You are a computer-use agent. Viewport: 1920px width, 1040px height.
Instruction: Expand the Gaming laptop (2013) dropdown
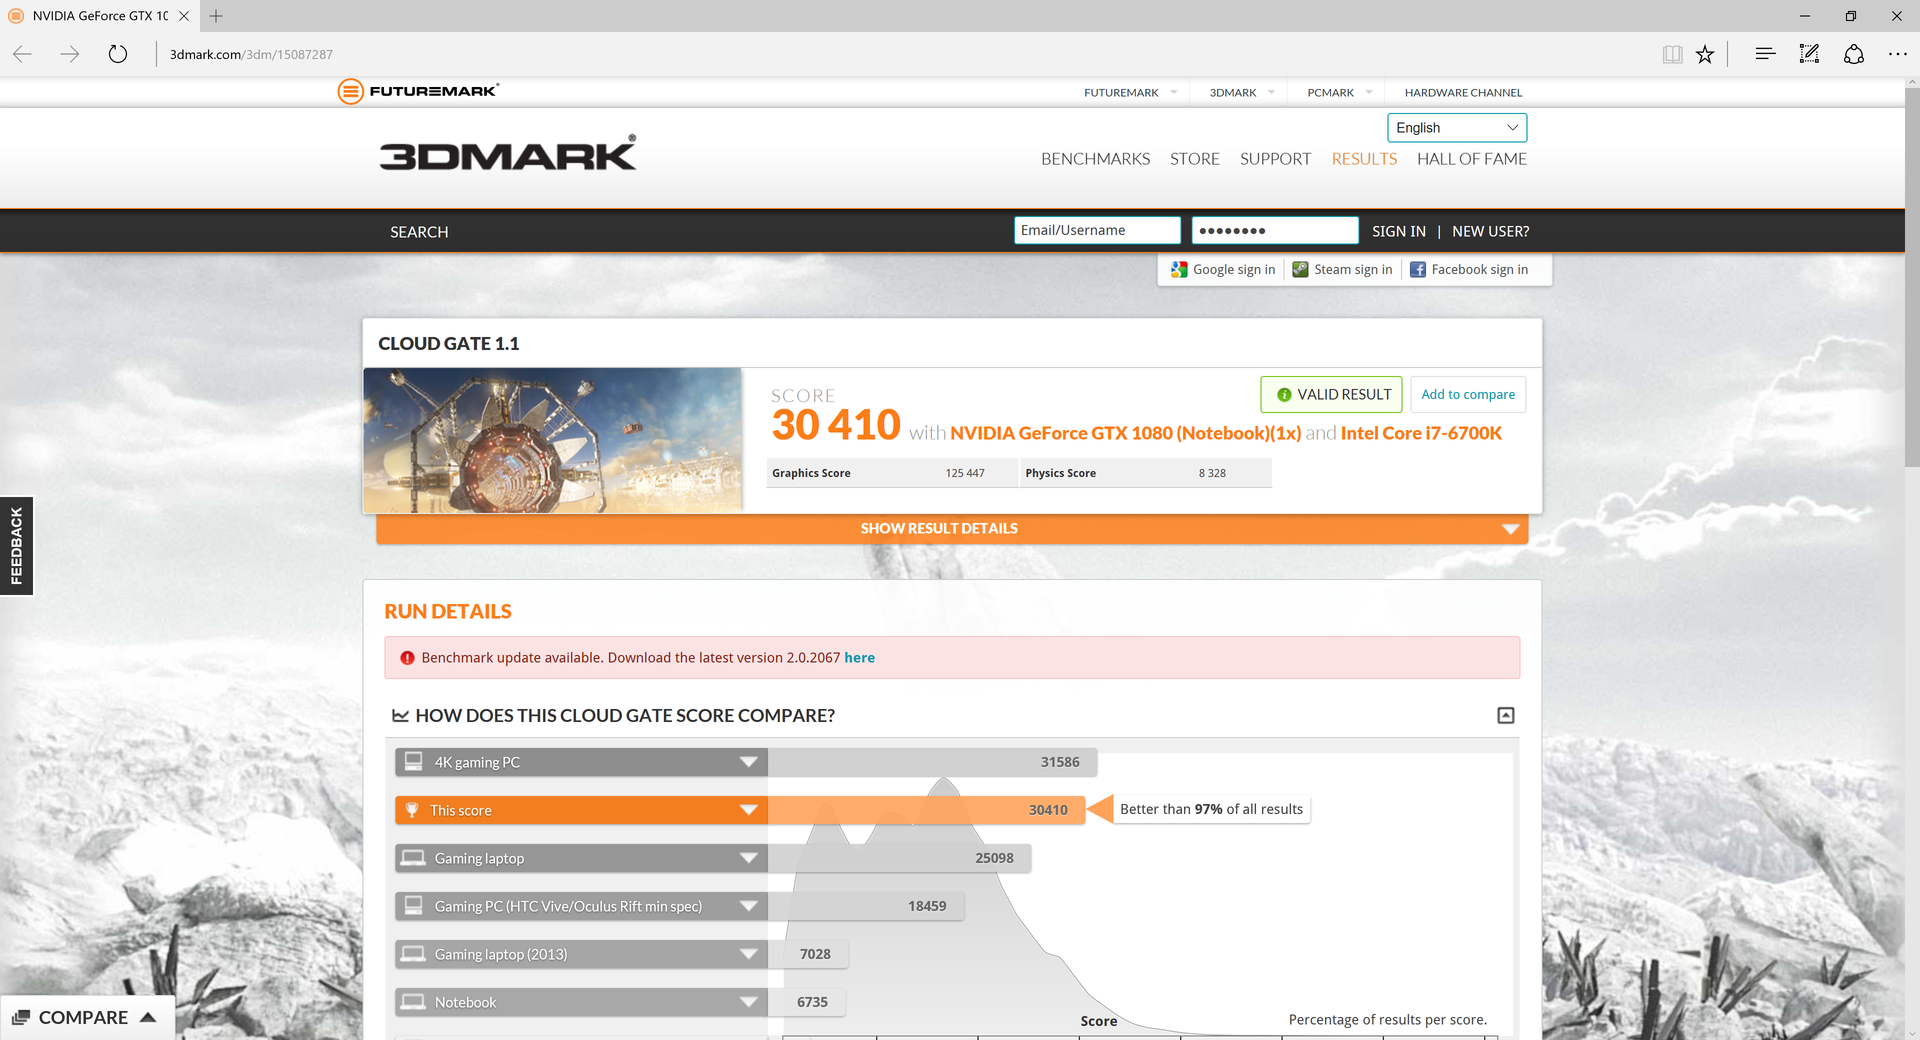coord(749,954)
